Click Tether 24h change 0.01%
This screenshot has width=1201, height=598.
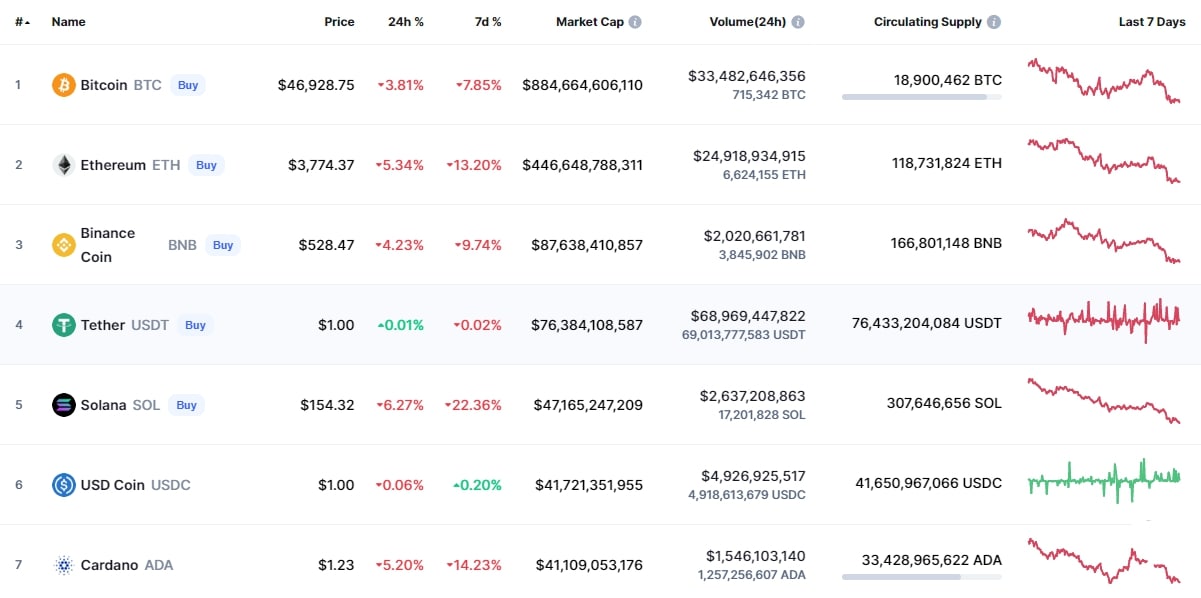click(x=400, y=325)
